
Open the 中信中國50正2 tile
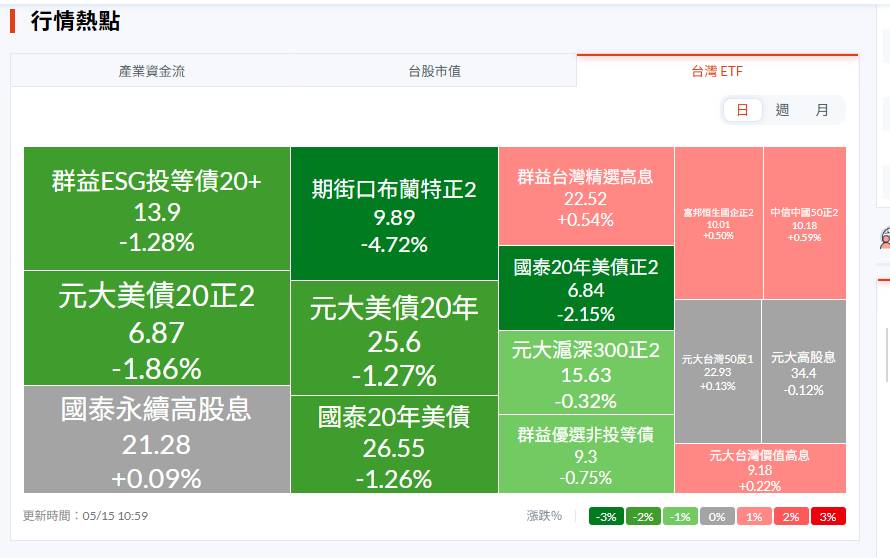[805, 223]
